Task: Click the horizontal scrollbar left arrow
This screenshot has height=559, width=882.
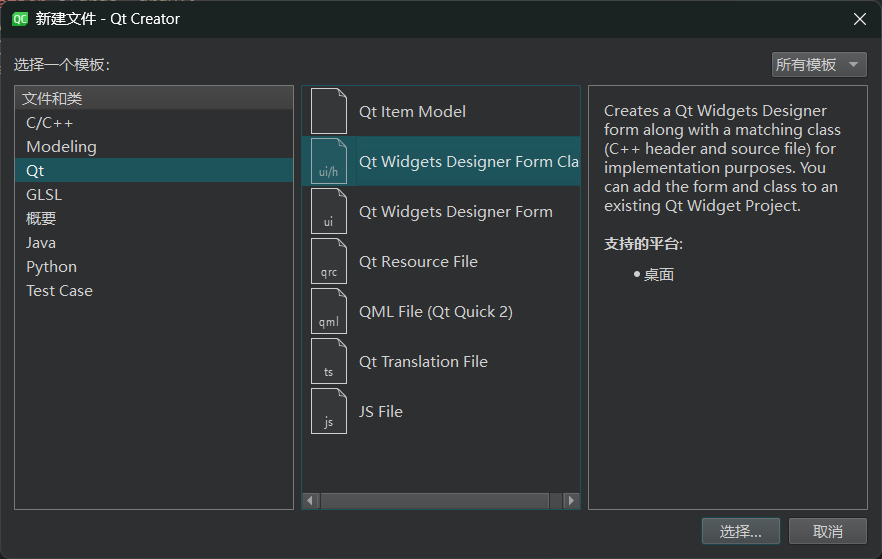Action: coord(311,500)
